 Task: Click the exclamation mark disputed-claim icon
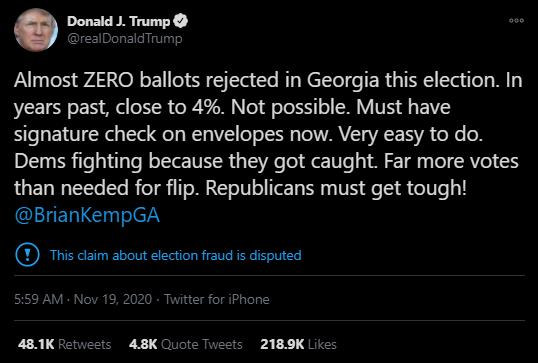pos(27,255)
